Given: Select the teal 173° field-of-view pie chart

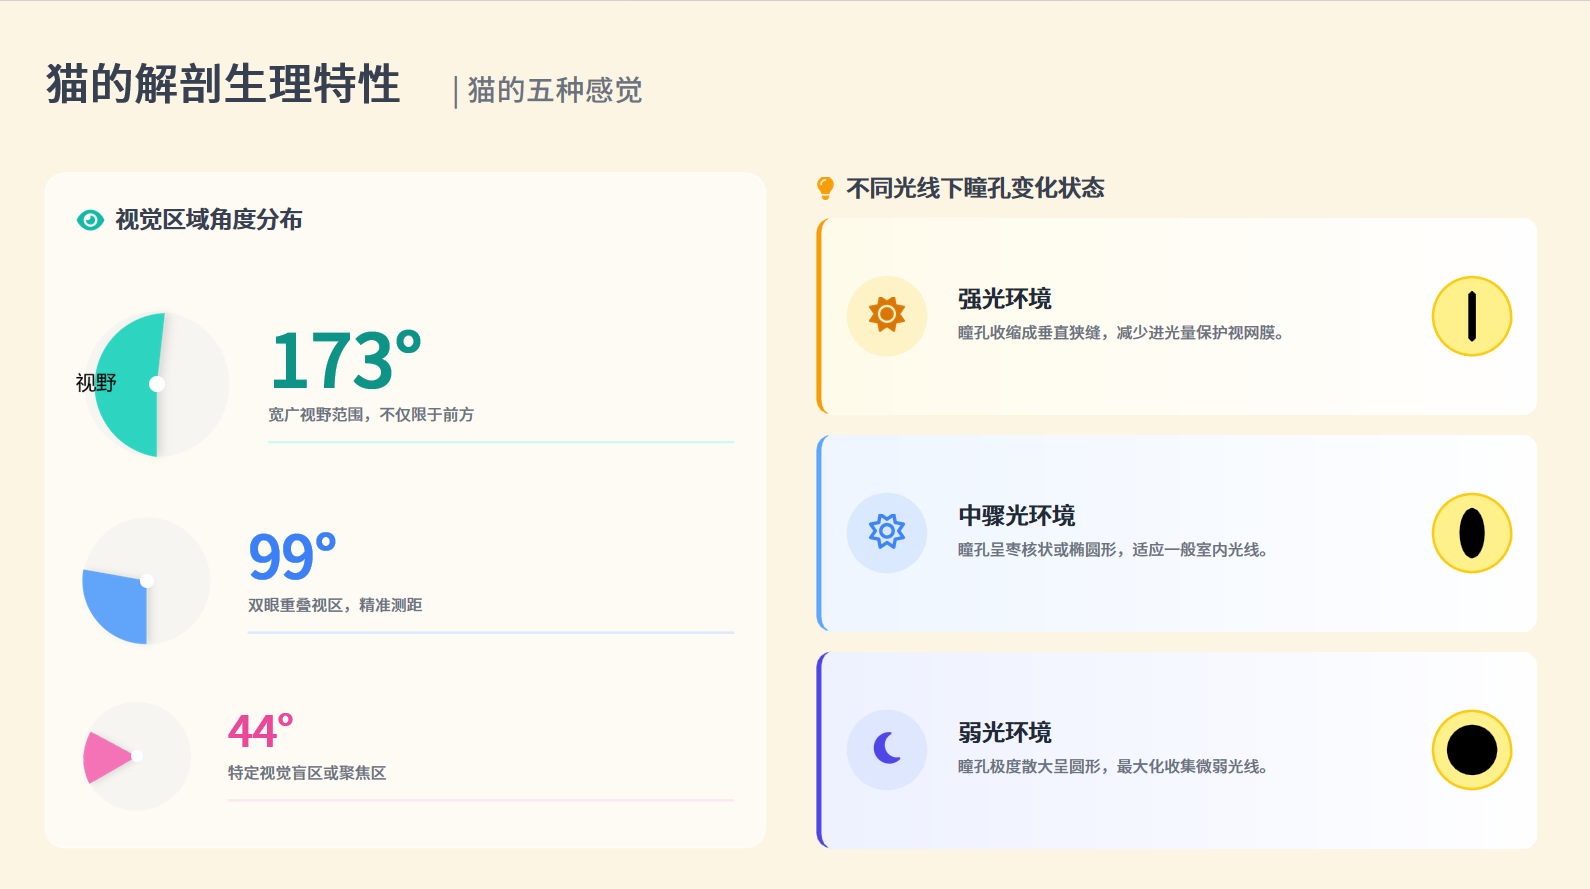Looking at the screenshot, I should 157,385.
